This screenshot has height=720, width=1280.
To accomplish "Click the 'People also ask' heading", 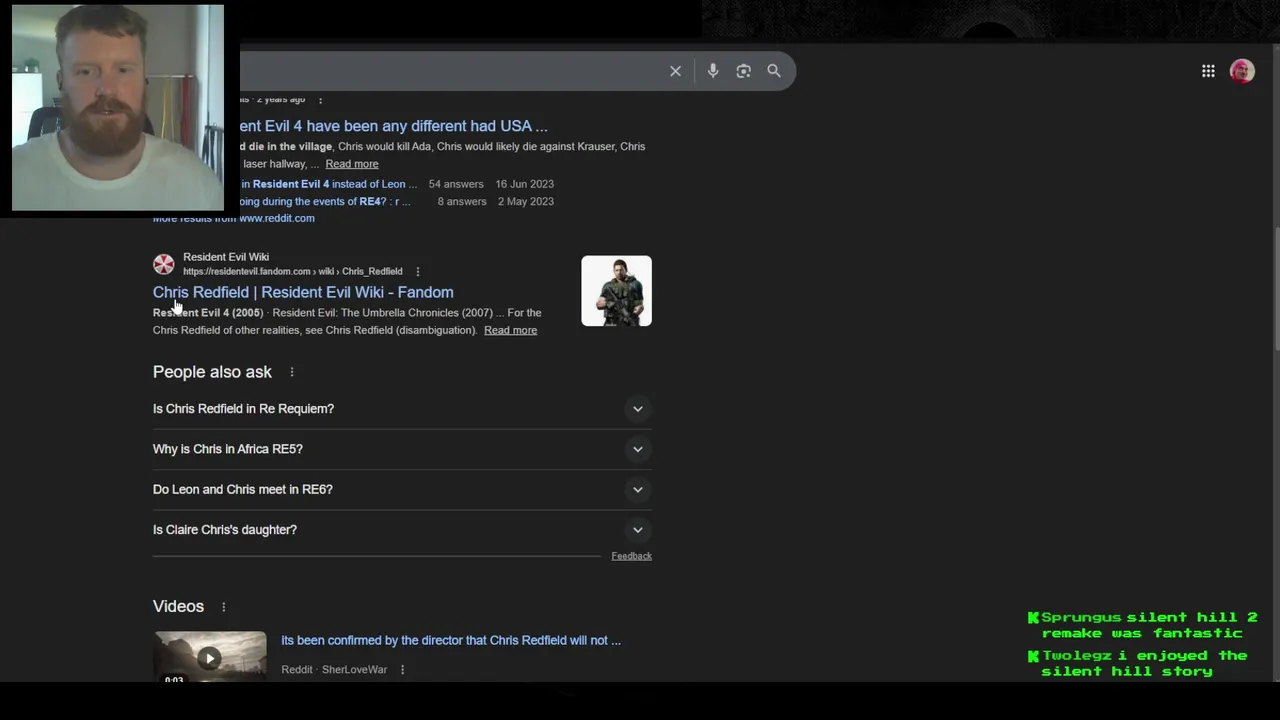I will (x=212, y=372).
